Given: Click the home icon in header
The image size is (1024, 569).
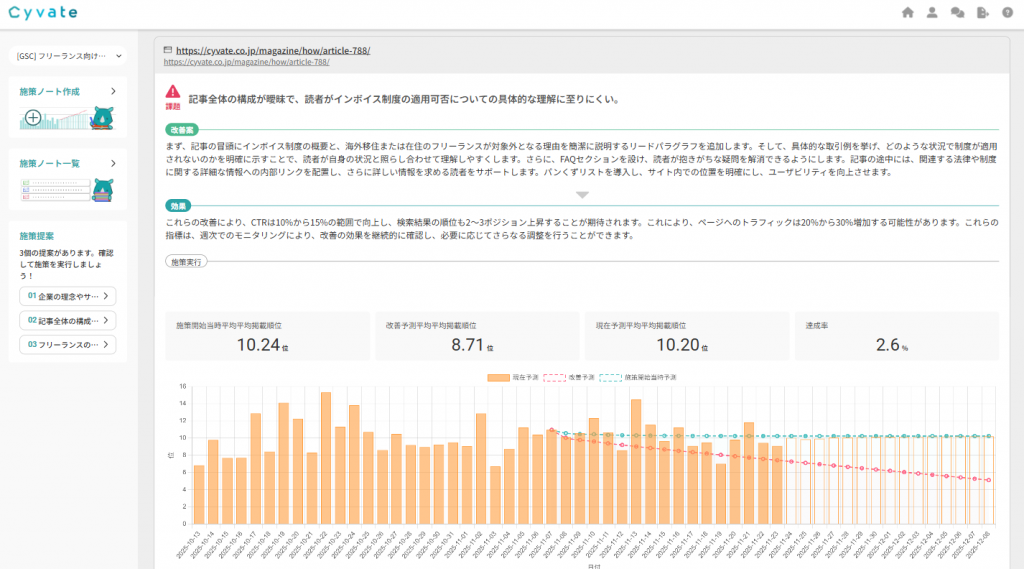Looking at the screenshot, I should click(x=908, y=13).
